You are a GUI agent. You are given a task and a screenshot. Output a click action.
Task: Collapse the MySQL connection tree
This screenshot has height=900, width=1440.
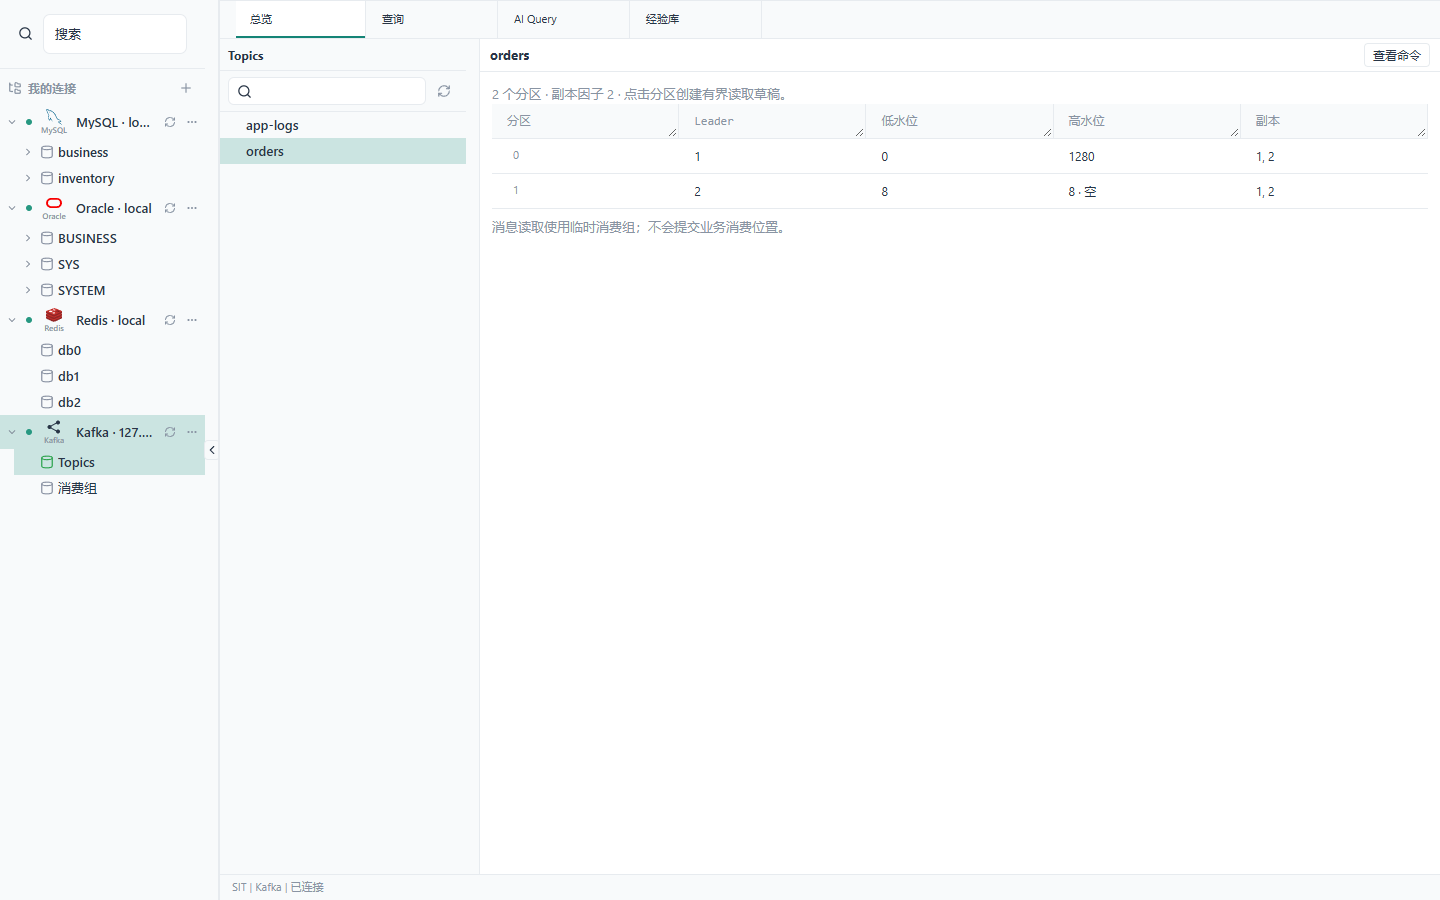[x=12, y=122]
